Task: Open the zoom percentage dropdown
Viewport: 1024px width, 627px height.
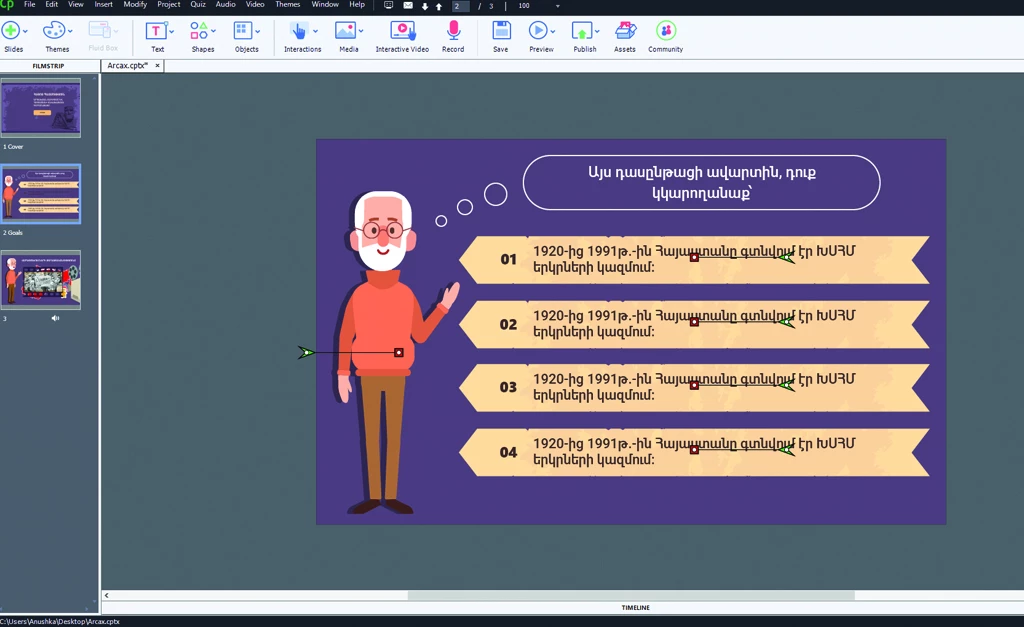Action: 557,6
